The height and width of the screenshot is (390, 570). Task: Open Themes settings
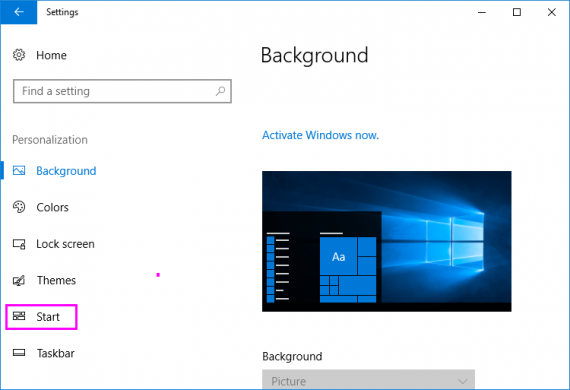pos(56,280)
